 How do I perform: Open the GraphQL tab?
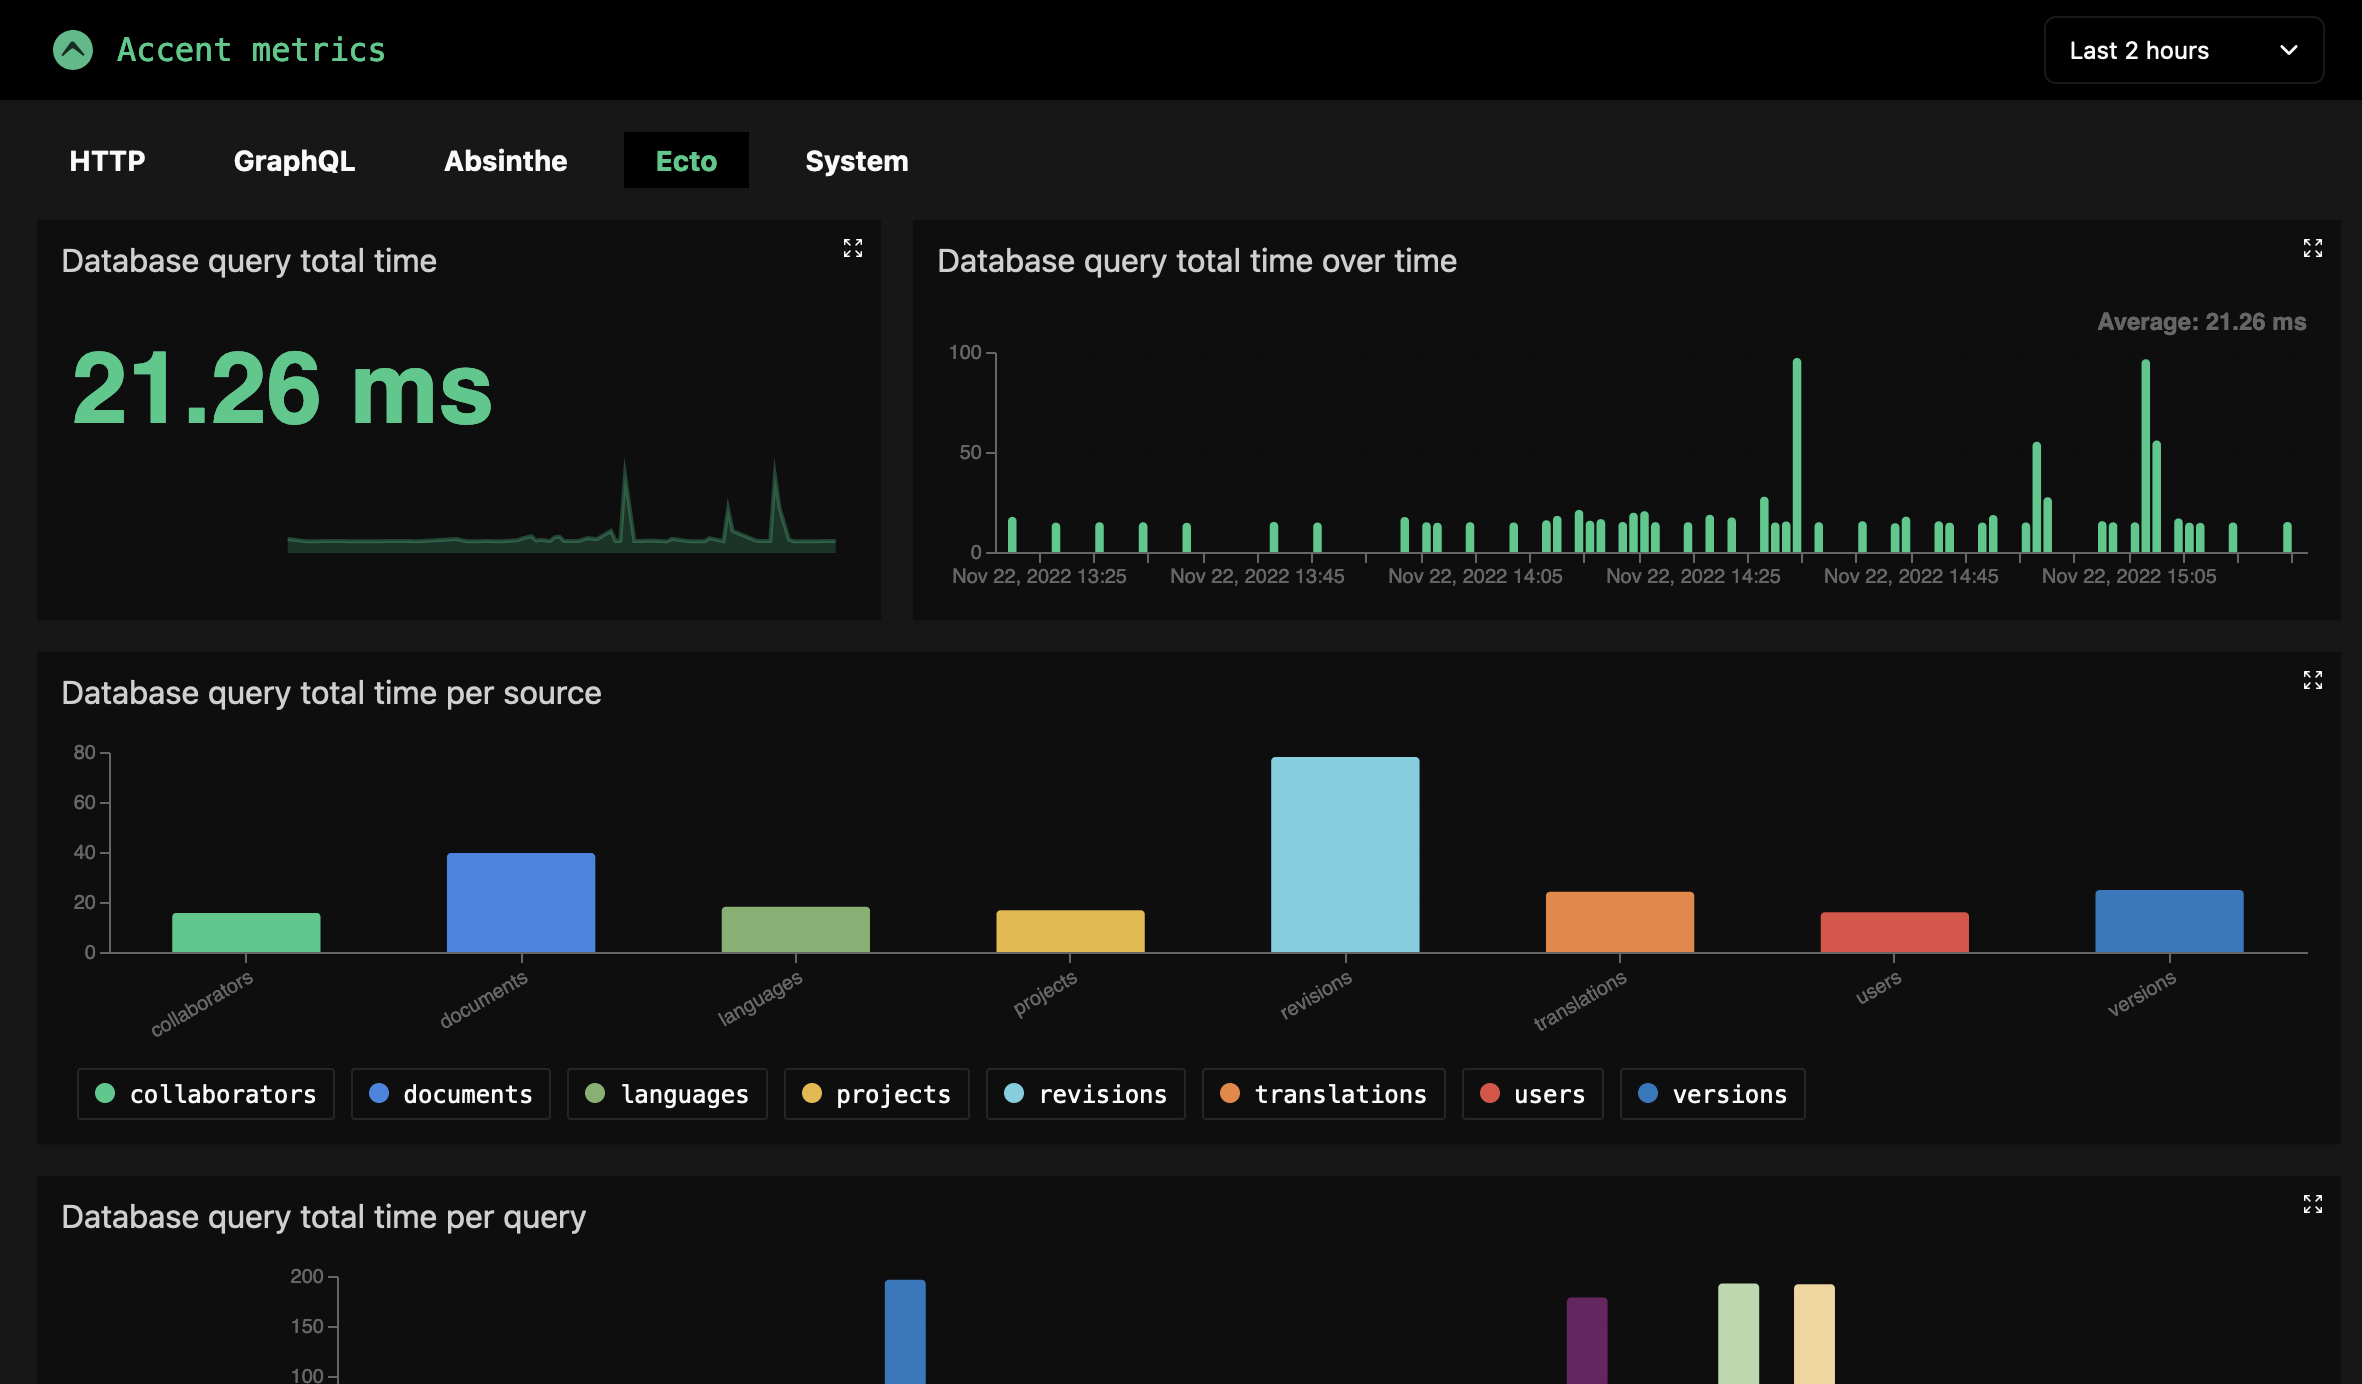click(294, 160)
